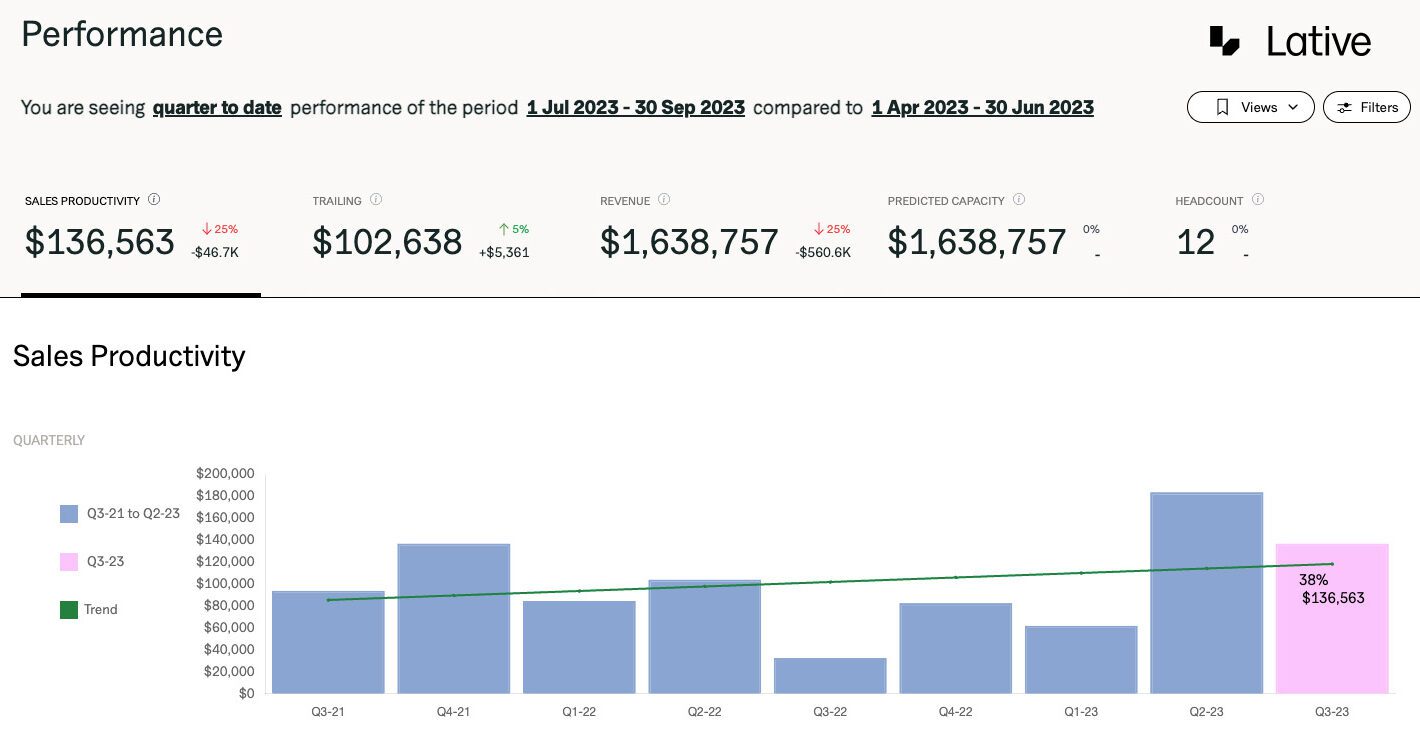
Task: Click the Predicted Capacity info icon
Action: [x=1019, y=199]
